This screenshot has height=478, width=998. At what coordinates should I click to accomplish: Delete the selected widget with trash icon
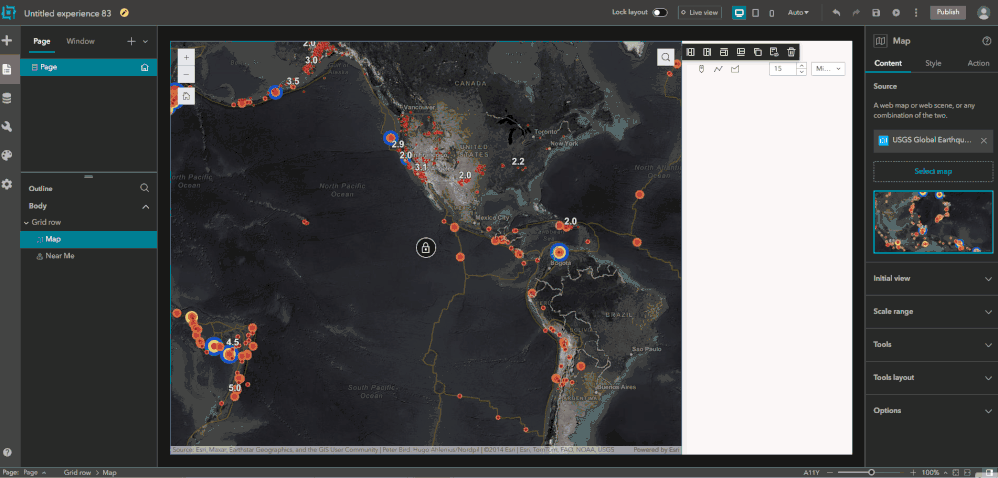(791, 52)
